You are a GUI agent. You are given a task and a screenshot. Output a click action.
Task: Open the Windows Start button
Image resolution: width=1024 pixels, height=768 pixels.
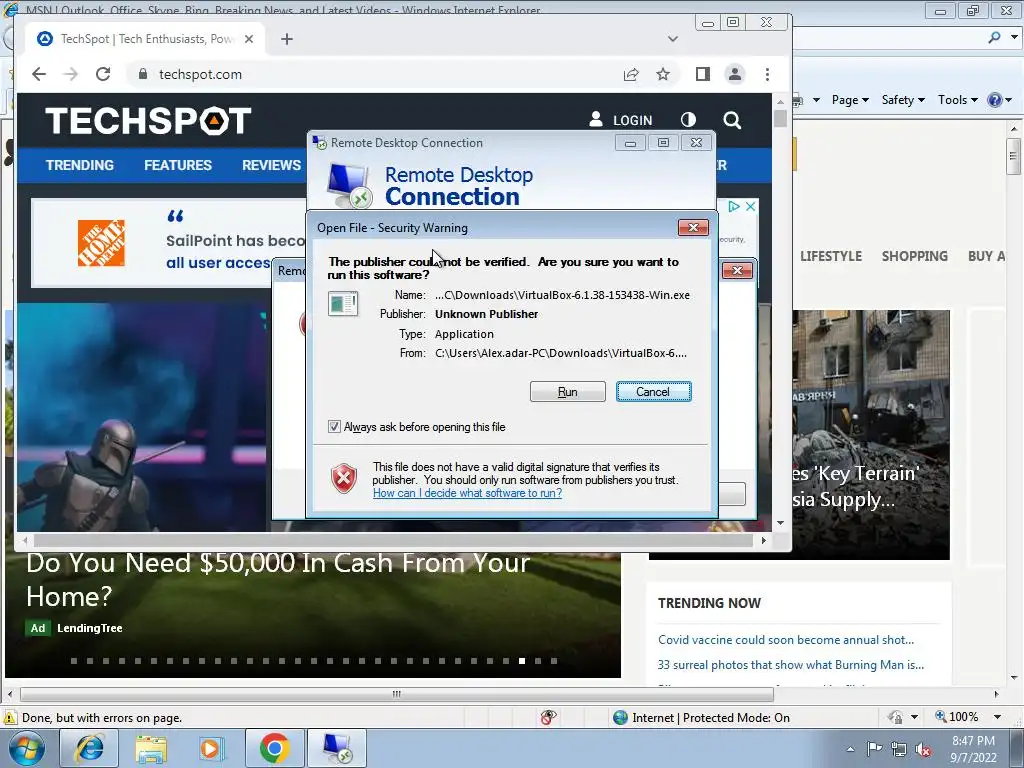tap(26, 748)
